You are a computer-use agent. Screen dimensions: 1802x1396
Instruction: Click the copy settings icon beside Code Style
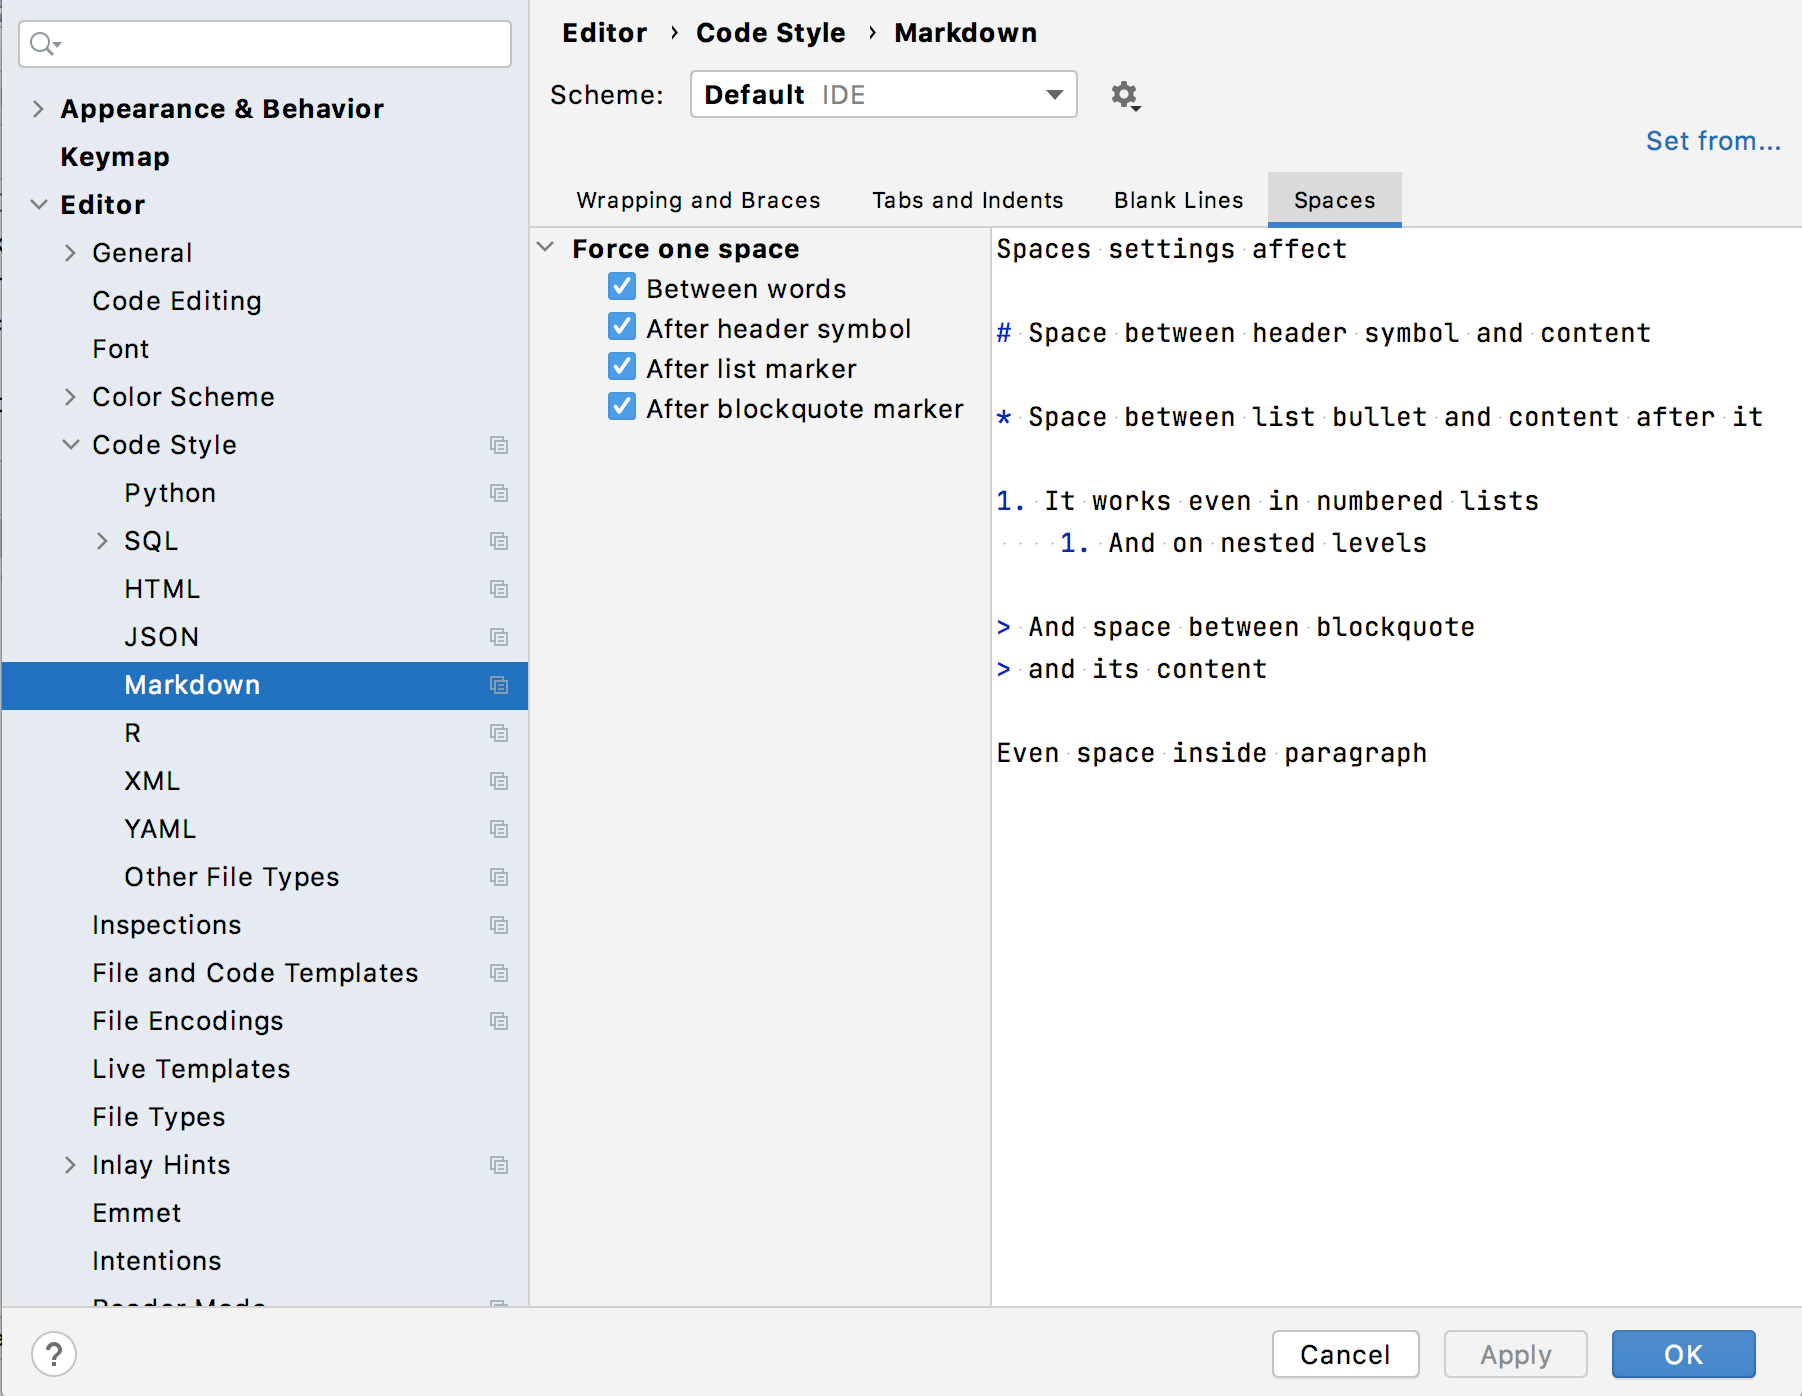pos(499,445)
